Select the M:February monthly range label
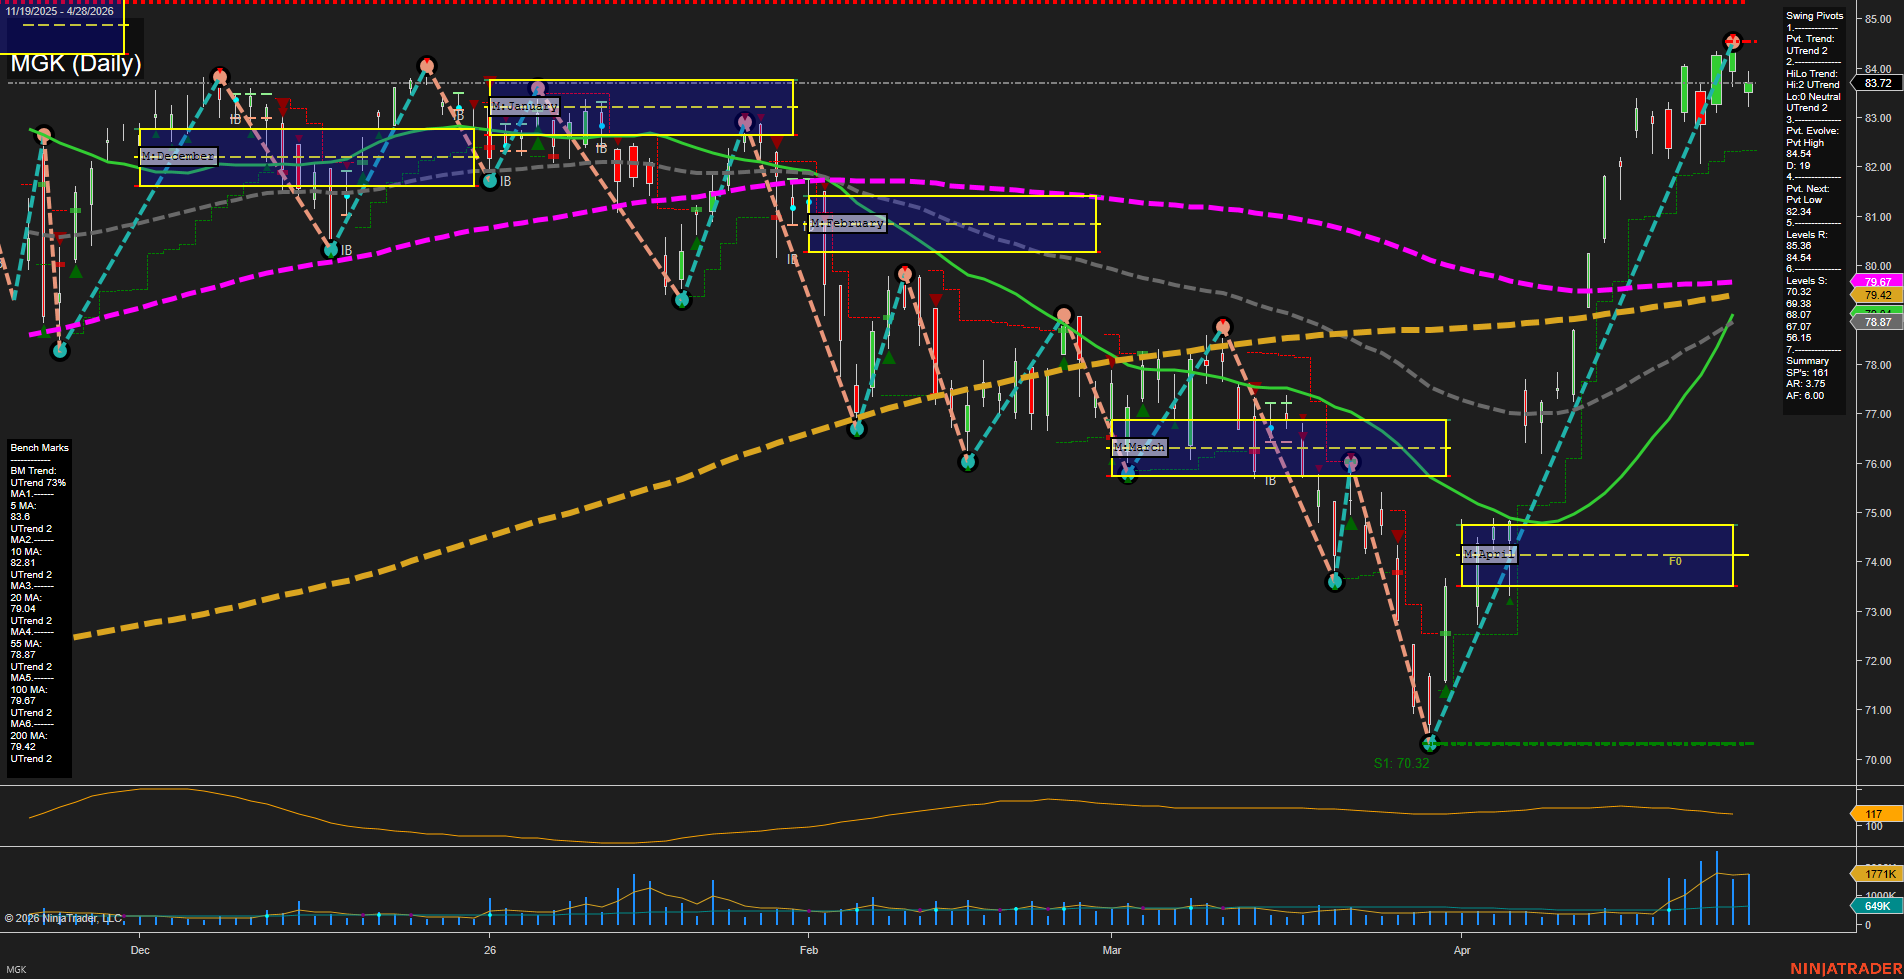The image size is (1904, 979). coord(847,223)
